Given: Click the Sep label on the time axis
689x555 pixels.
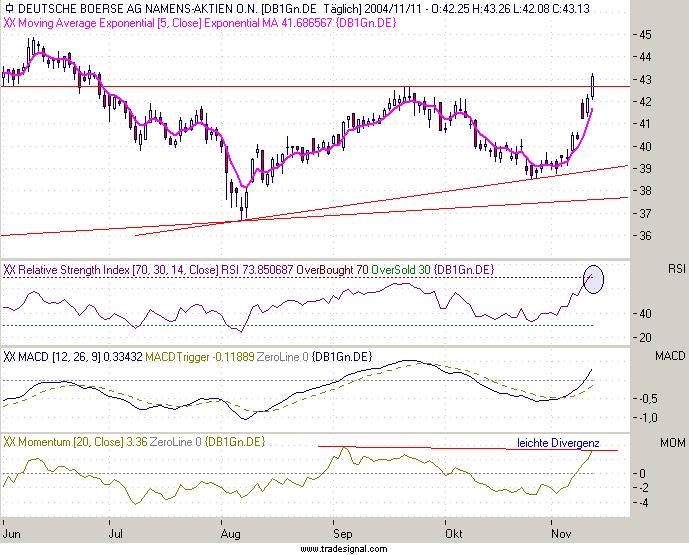Looking at the screenshot, I should click(343, 534).
